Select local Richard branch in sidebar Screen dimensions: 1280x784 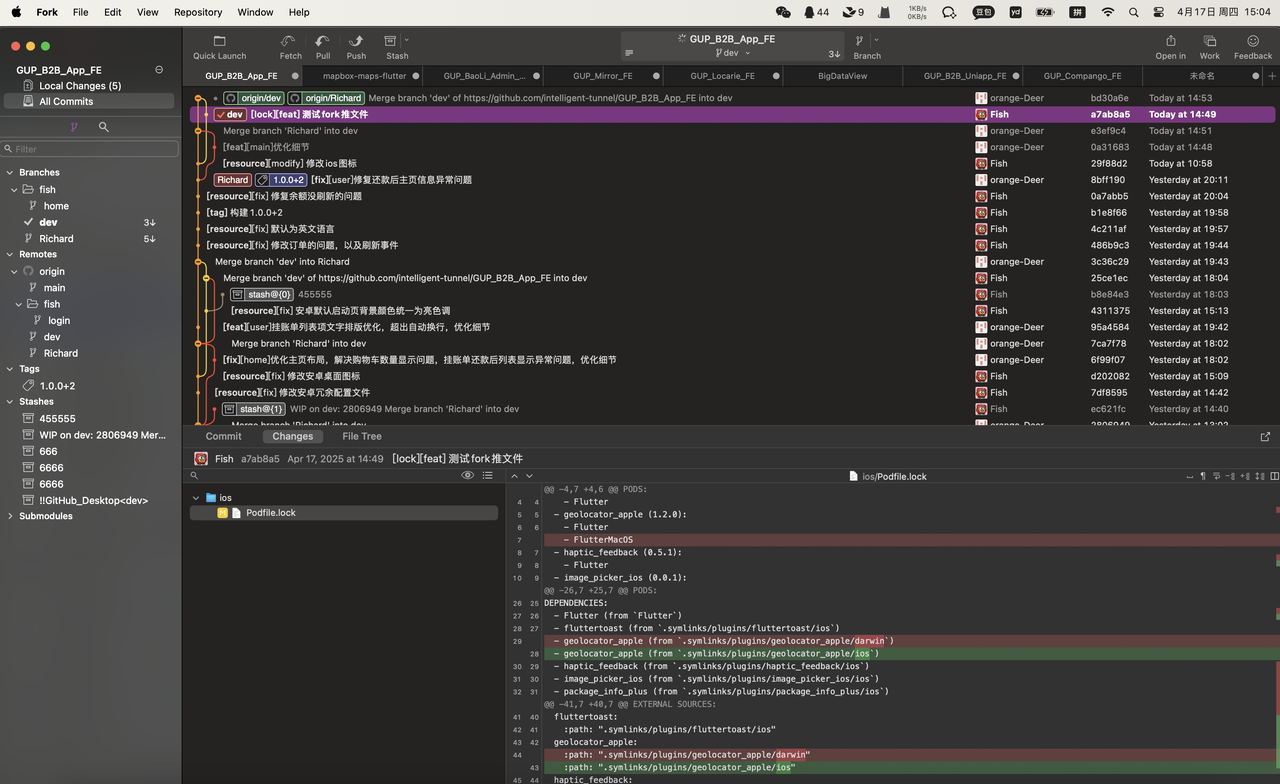click(56, 238)
